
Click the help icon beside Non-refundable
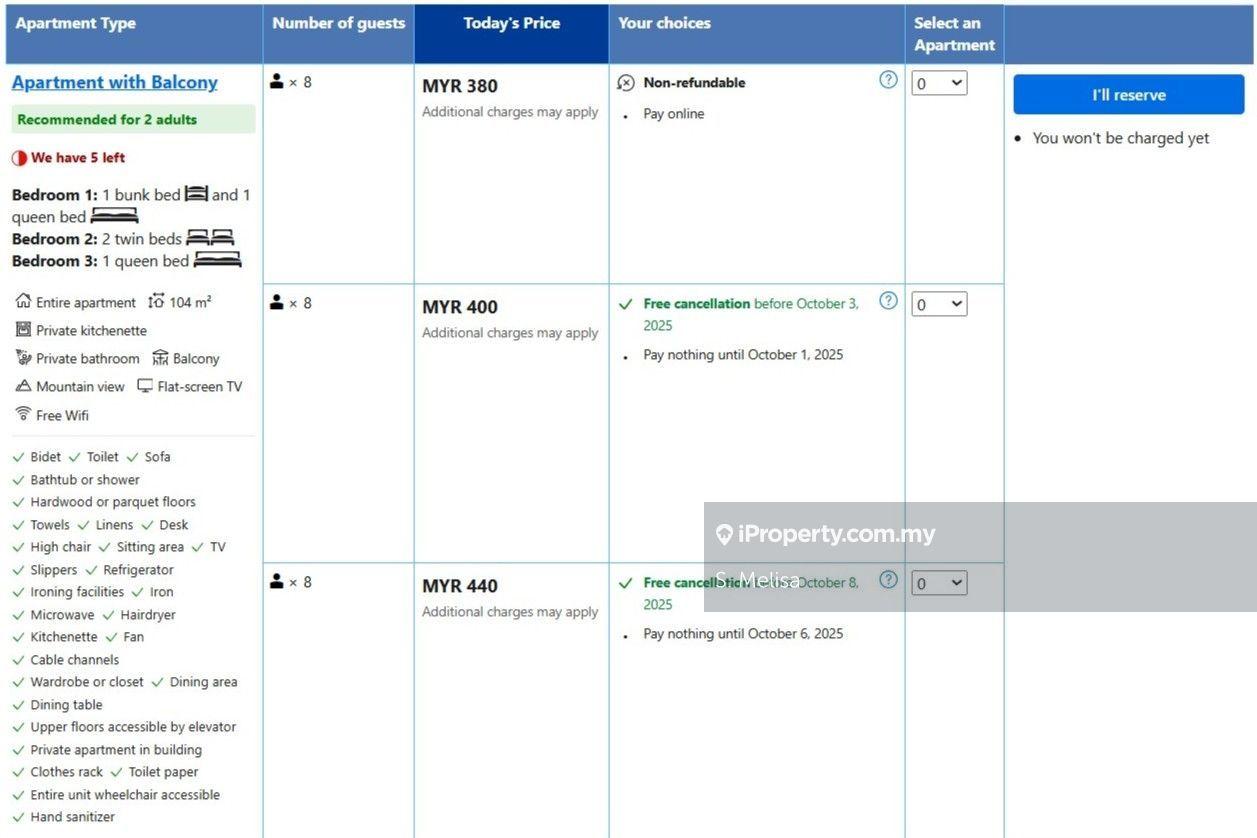(888, 80)
